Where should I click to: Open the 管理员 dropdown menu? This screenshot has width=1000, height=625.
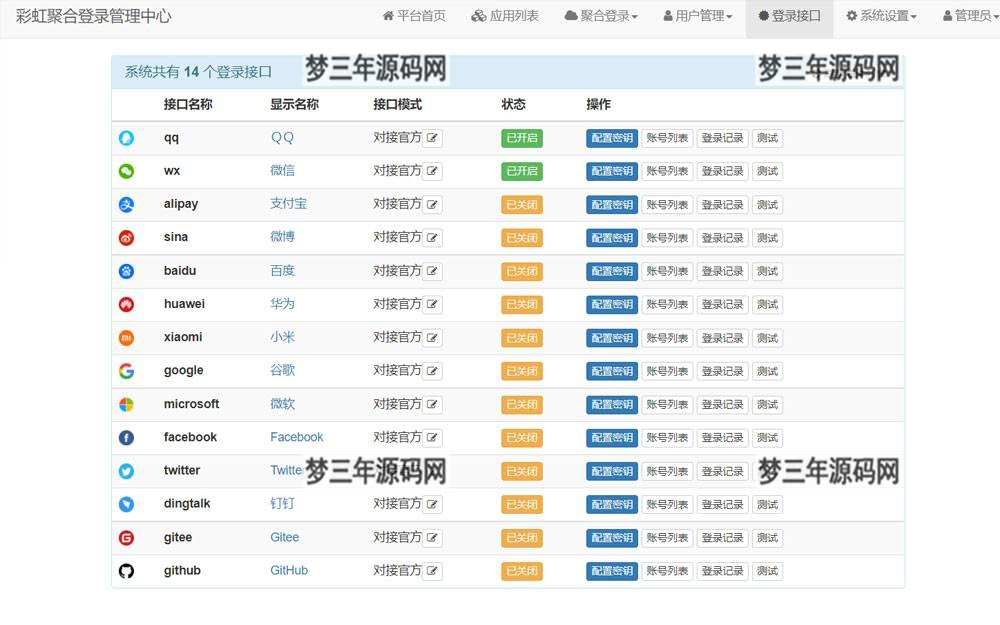971,17
